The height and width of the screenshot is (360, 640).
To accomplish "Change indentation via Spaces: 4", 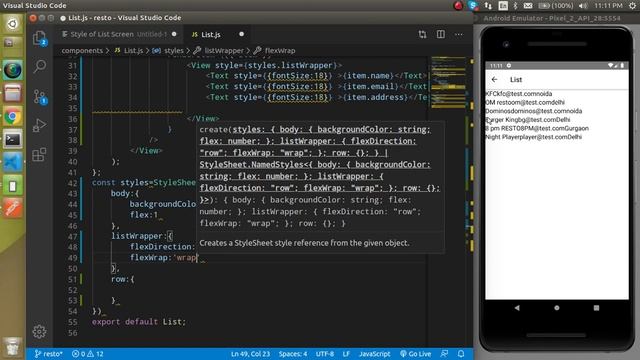I will (293, 354).
